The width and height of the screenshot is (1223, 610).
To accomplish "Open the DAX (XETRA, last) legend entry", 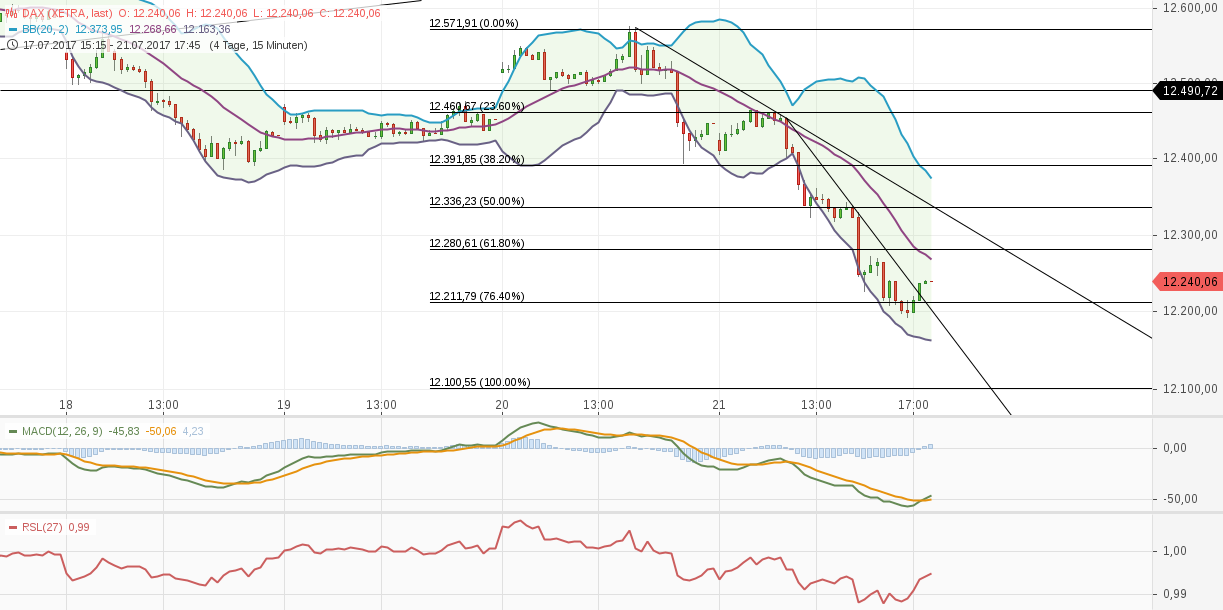I will pos(65,14).
